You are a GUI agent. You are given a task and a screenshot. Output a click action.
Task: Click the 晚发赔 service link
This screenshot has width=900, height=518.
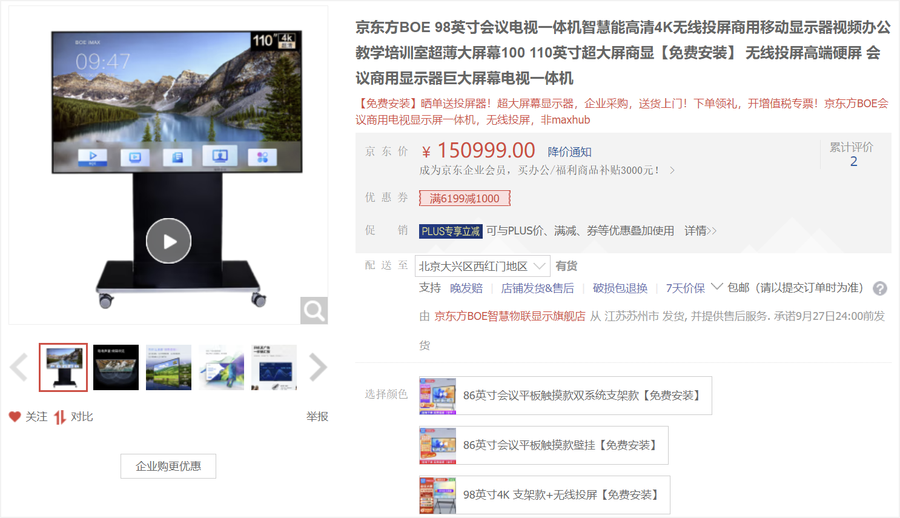tap(466, 288)
